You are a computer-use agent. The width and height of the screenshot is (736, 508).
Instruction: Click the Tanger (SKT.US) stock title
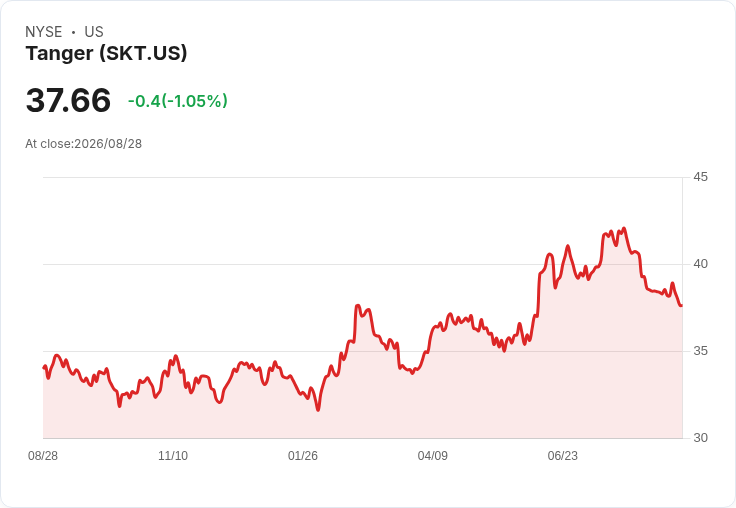tap(106, 53)
